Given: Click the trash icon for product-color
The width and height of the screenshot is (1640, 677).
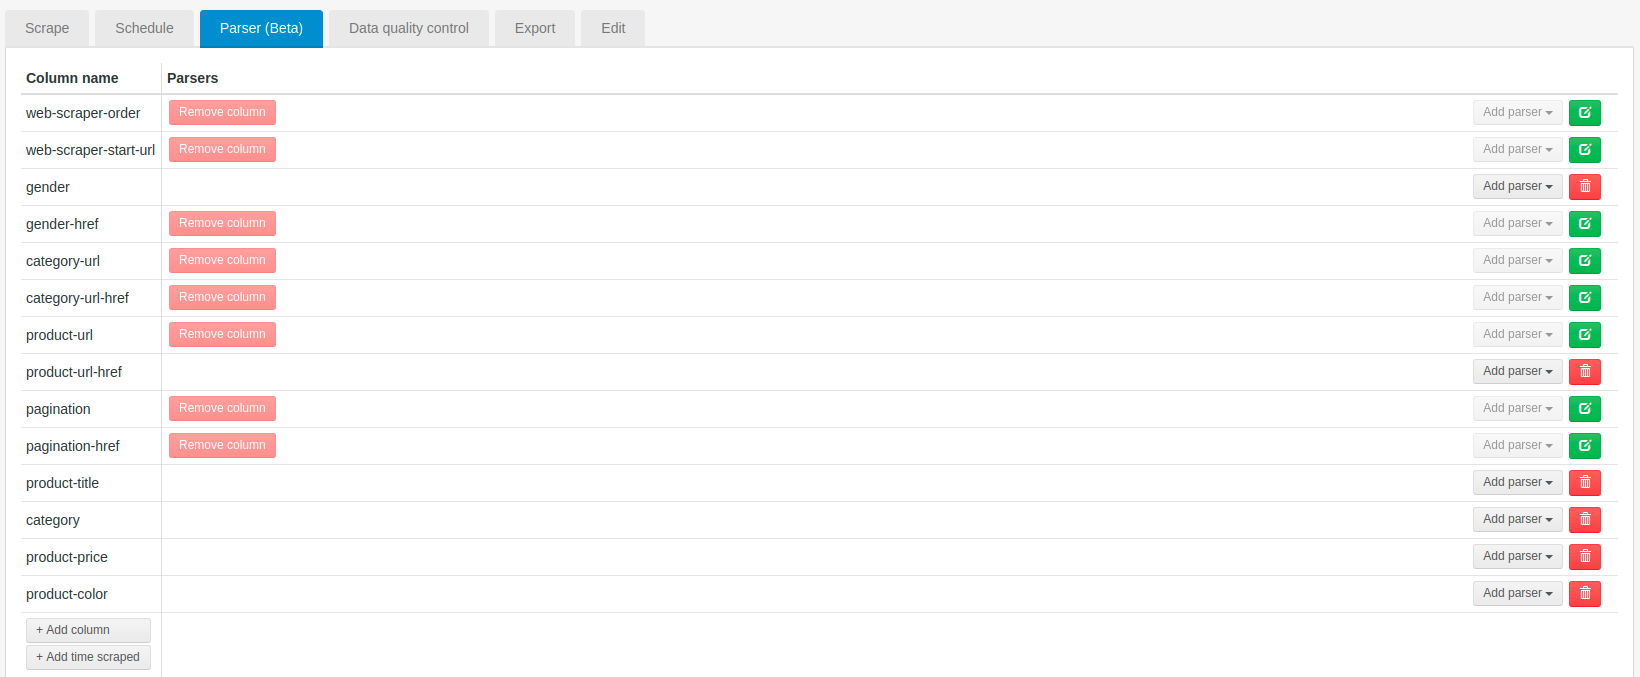Looking at the screenshot, I should point(1584,593).
